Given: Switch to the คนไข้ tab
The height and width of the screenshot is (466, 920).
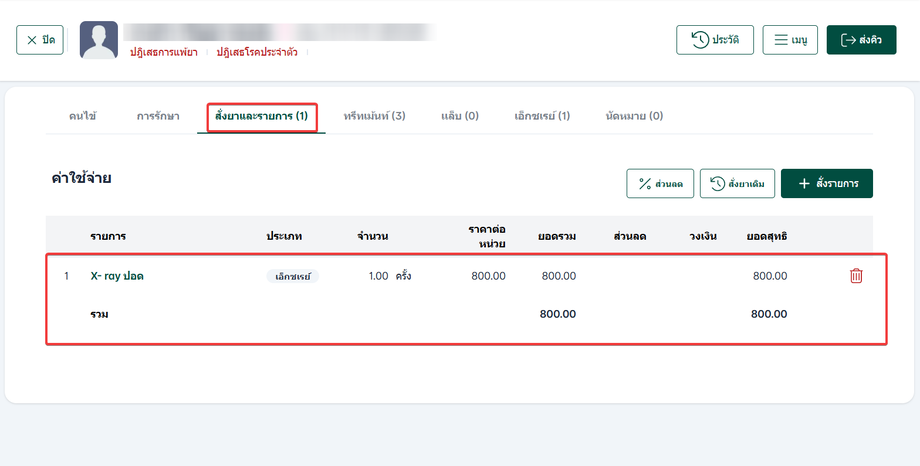Looking at the screenshot, I should [x=82, y=116].
